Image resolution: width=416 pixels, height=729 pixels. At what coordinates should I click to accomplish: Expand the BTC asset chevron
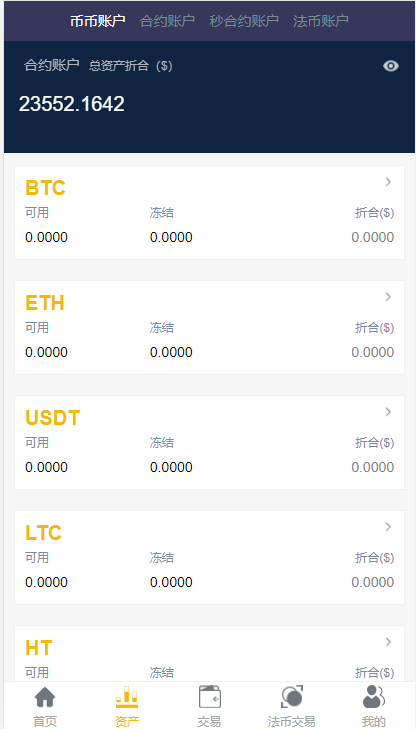click(388, 182)
